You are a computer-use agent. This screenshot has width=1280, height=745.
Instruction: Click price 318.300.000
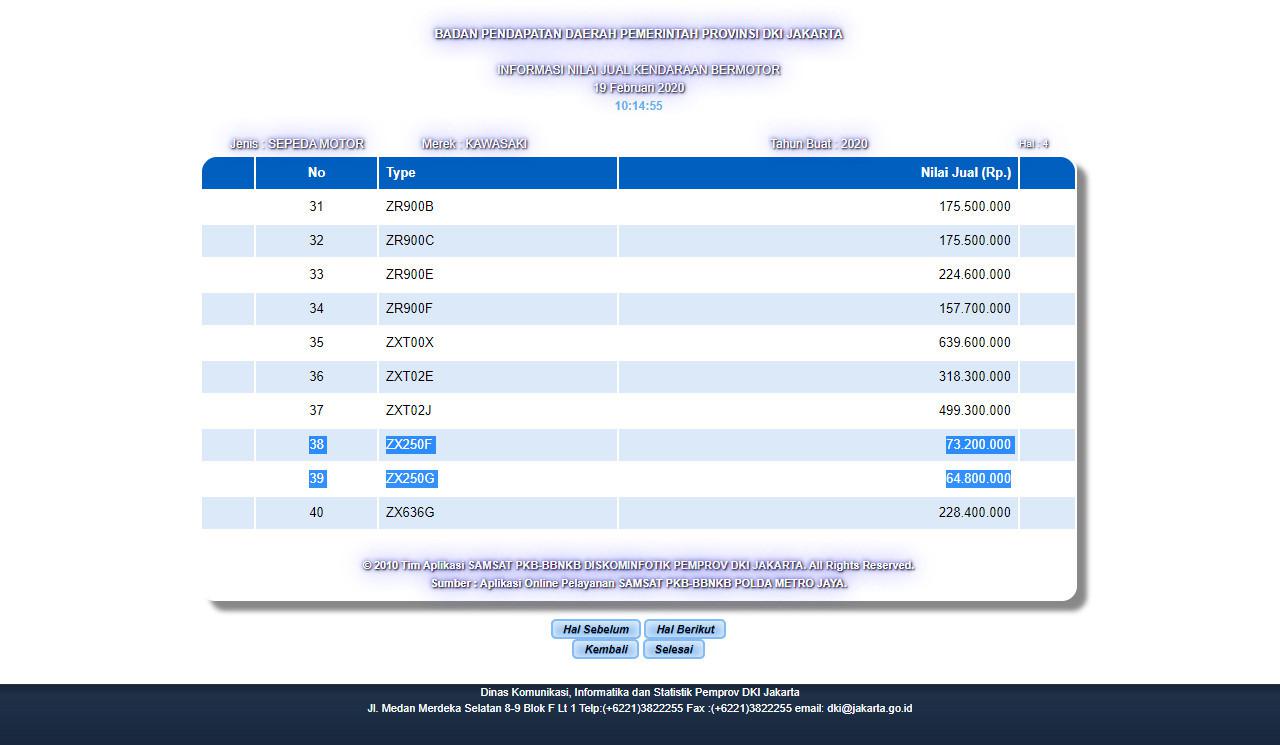click(x=975, y=377)
